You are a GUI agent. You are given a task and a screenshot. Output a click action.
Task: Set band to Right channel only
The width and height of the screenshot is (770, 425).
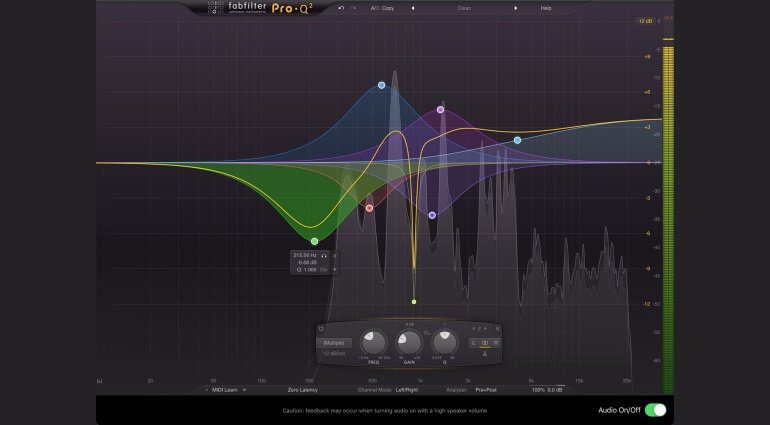point(496,343)
